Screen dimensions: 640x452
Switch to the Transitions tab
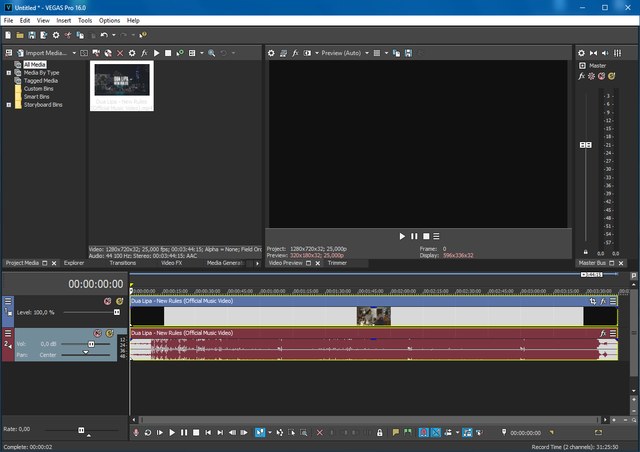tap(122, 263)
